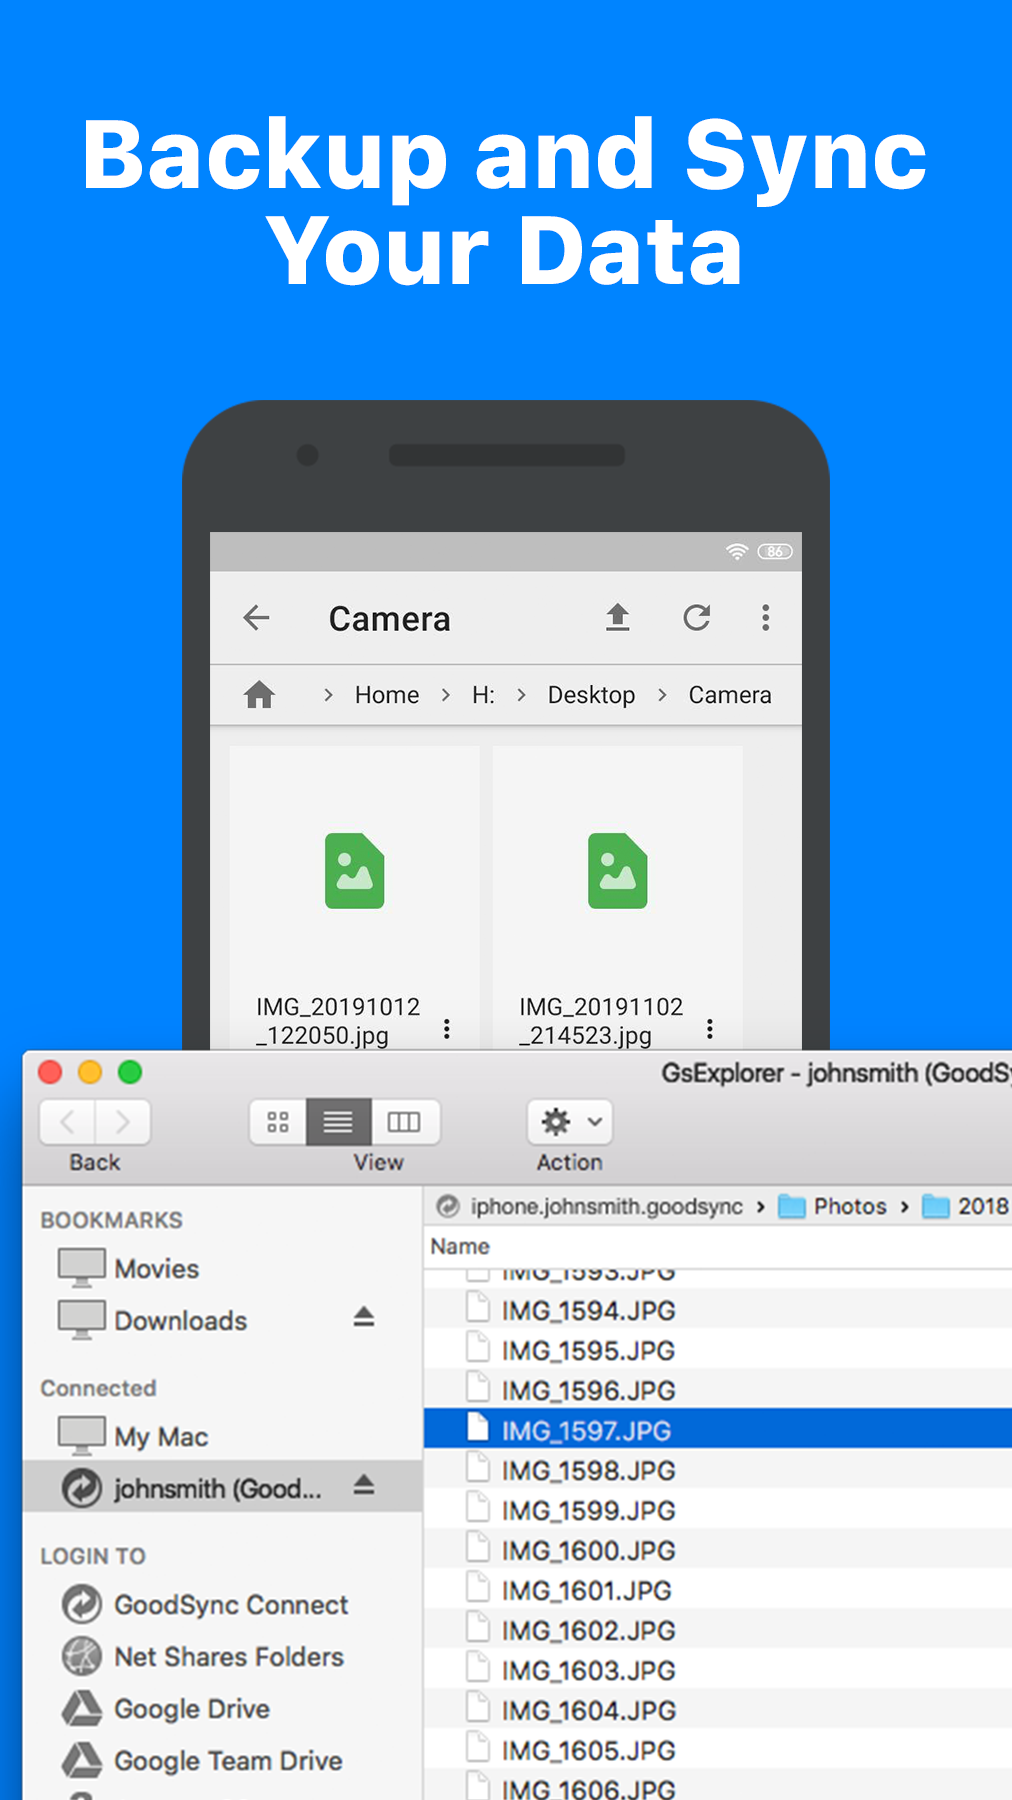Image resolution: width=1012 pixels, height=1800 pixels.
Task: Eject the johnsmith GoodSync connection
Action: pyautogui.click(x=364, y=1486)
